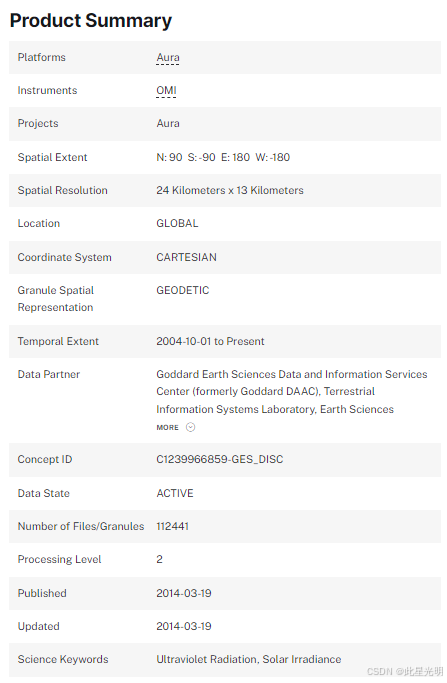The image size is (447, 683).
Task: Click the GEODETIC granule representation value
Action: pyautogui.click(x=183, y=291)
